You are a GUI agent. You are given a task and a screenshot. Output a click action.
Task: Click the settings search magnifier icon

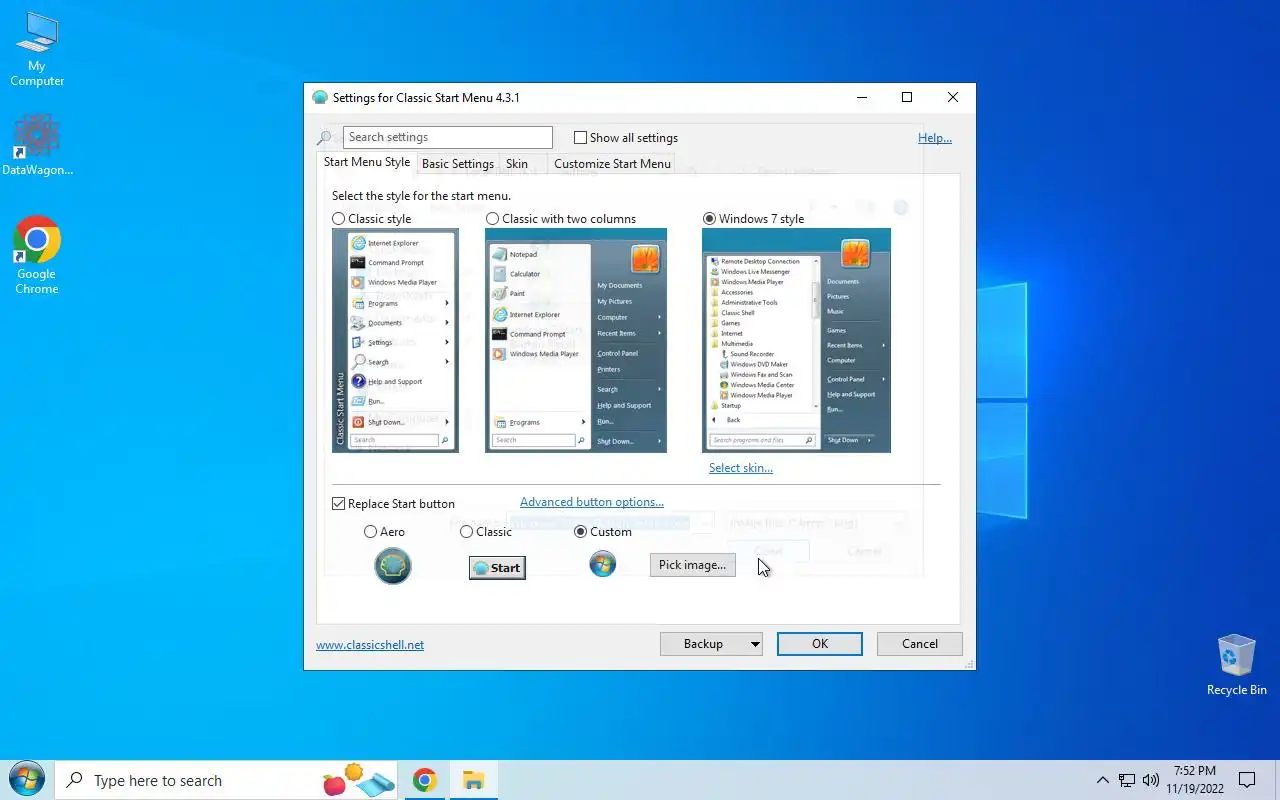324,138
